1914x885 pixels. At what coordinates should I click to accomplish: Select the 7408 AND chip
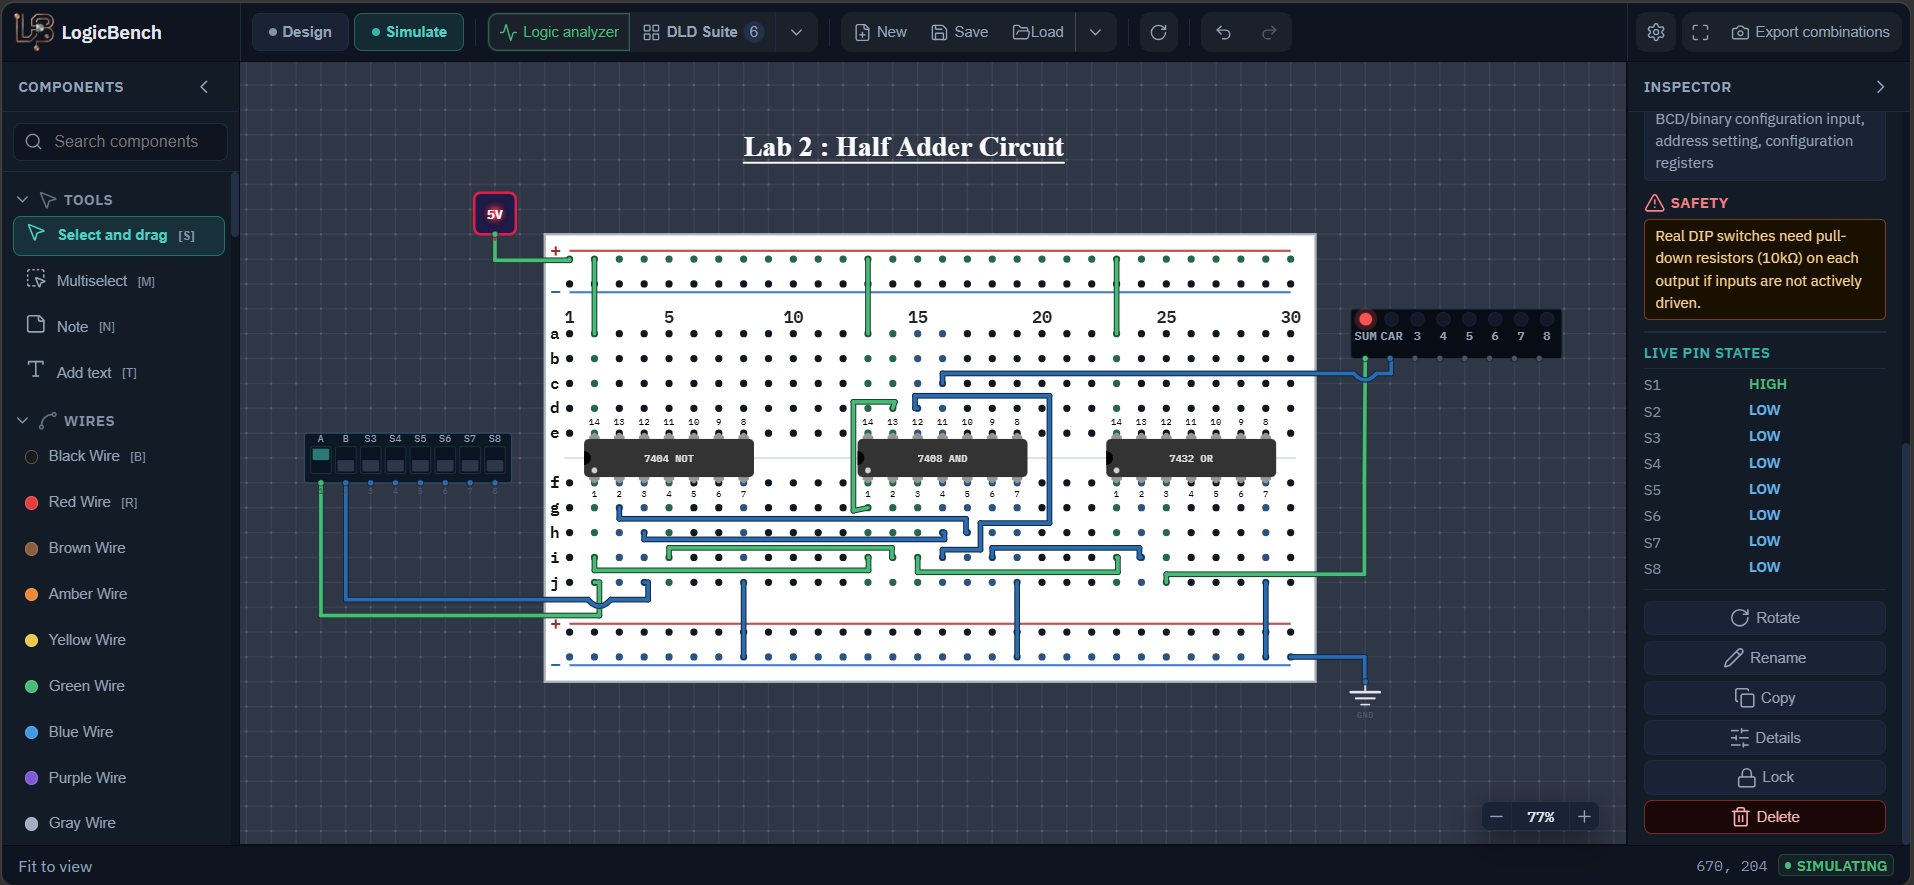point(942,458)
